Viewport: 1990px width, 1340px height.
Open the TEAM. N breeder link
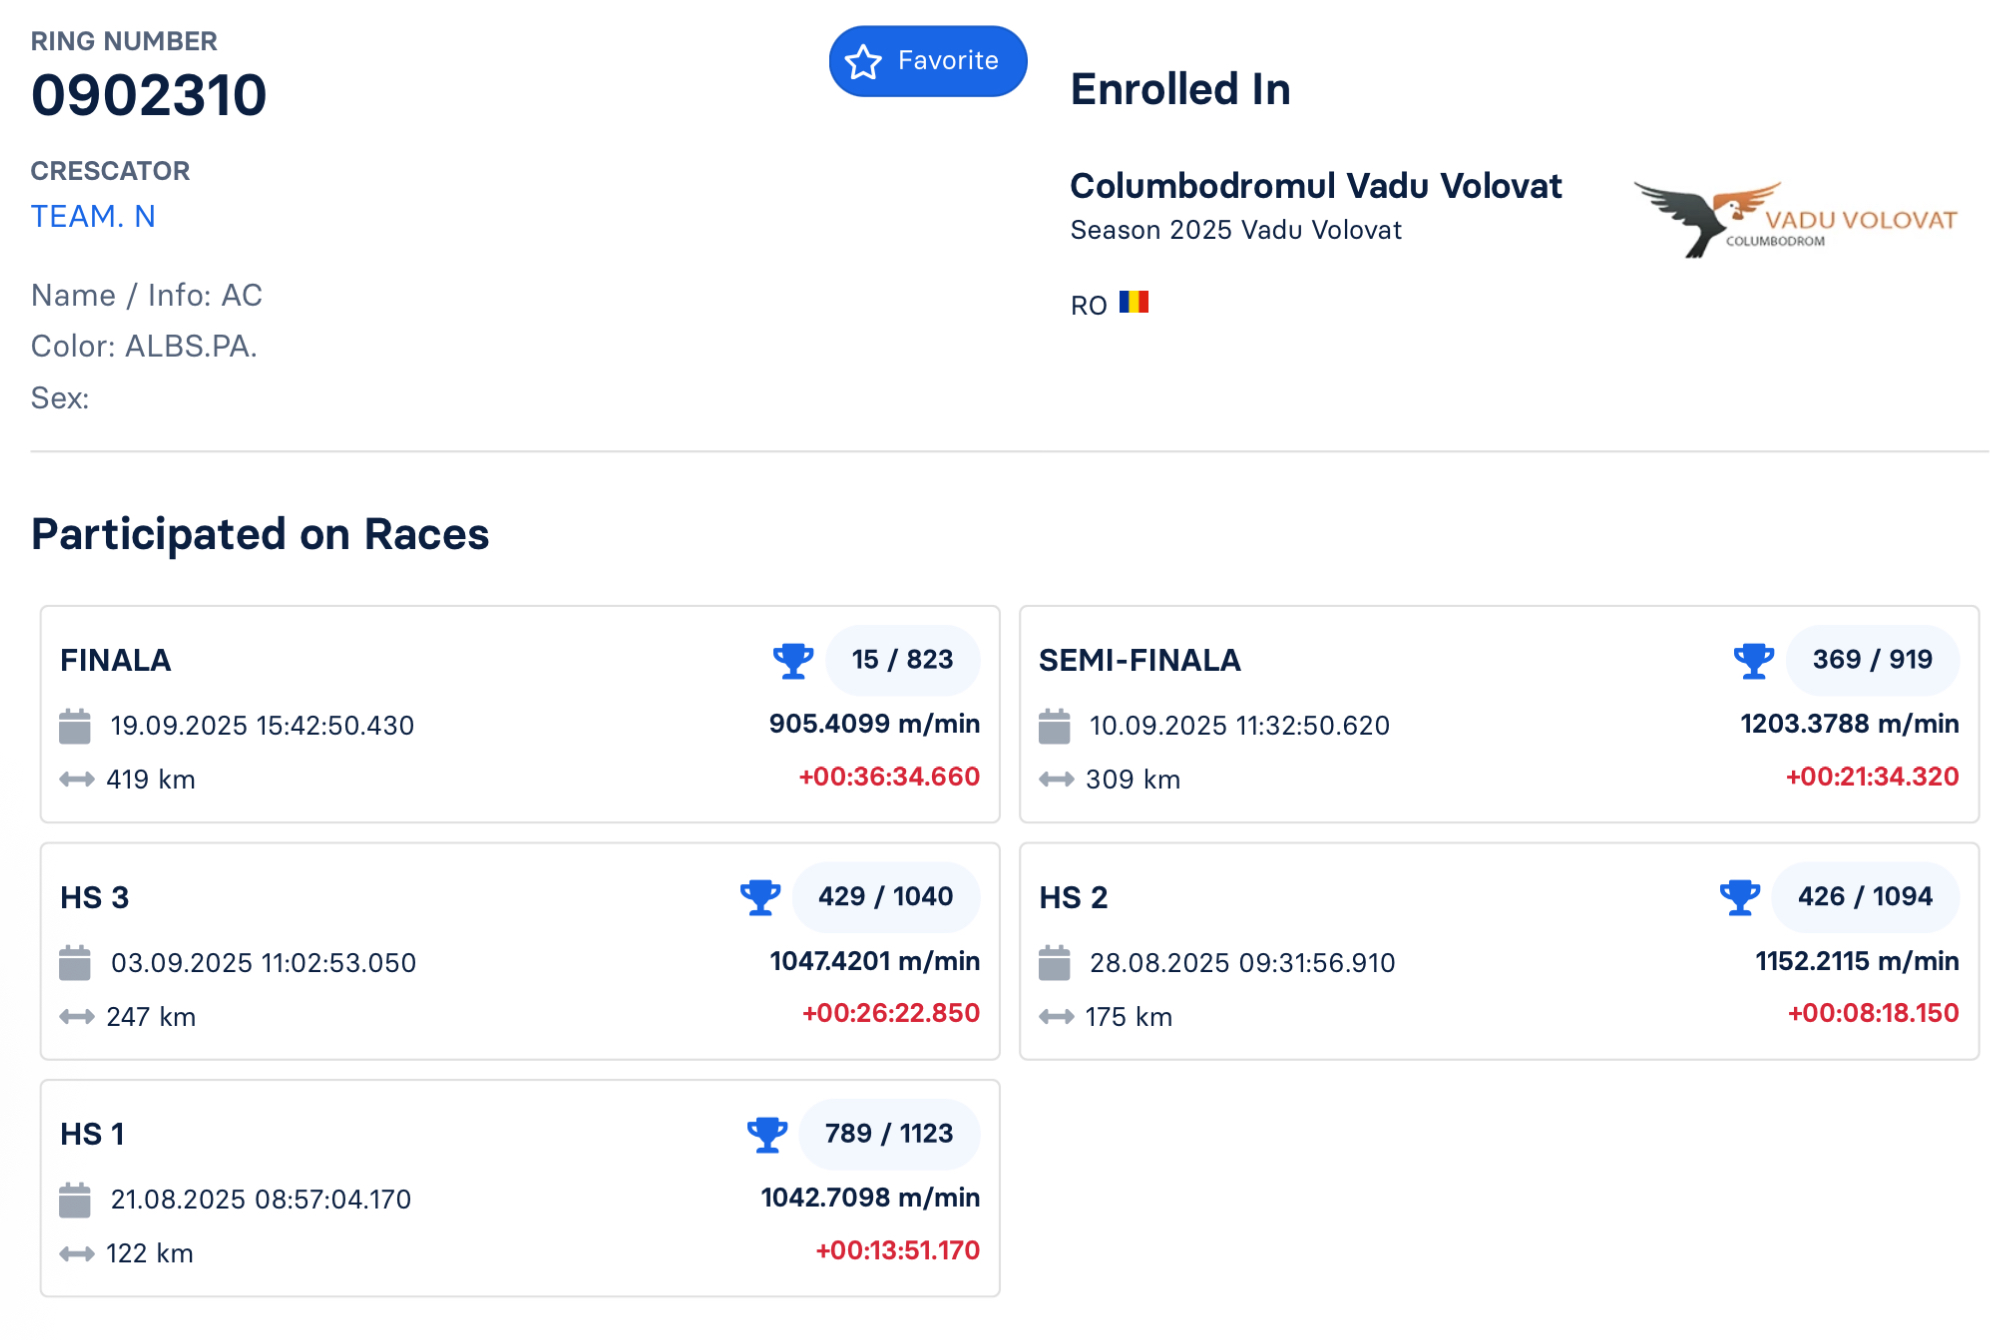pyautogui.click(x=93, y=217)
